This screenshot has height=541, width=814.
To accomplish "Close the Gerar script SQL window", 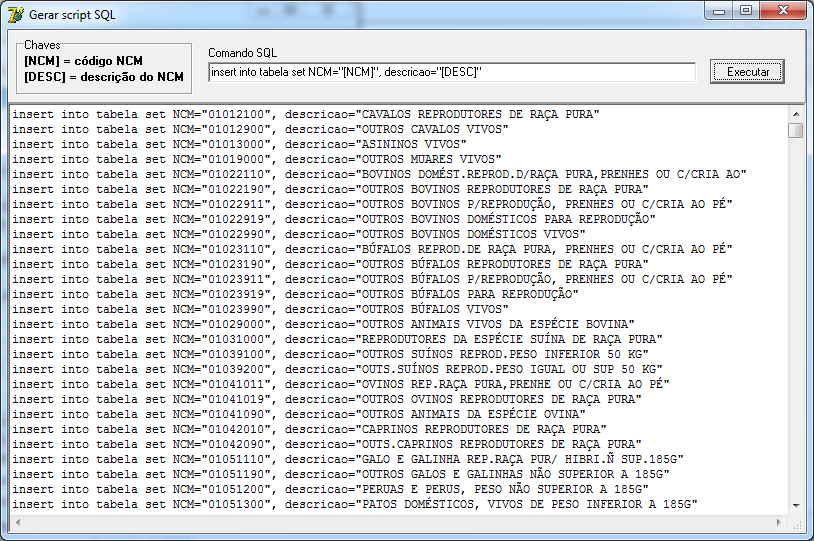I will point(783,11).
